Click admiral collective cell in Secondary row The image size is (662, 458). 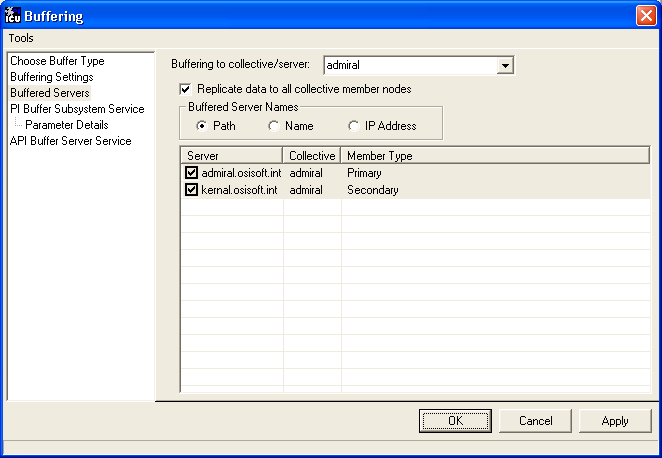(306, 190)
